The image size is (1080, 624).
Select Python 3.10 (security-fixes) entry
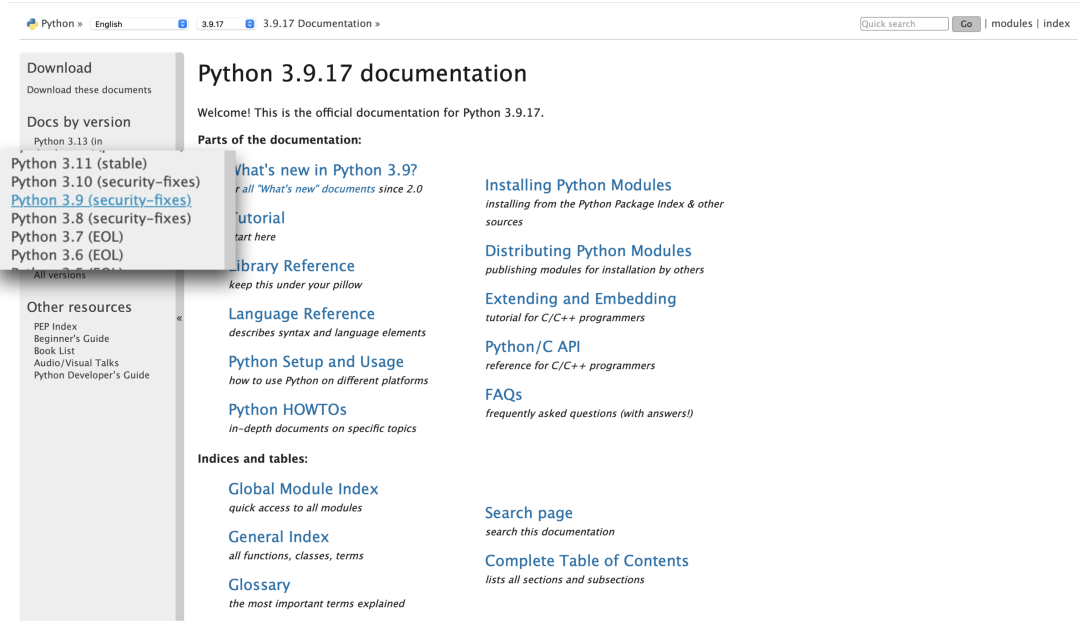(x=105, y=182)
